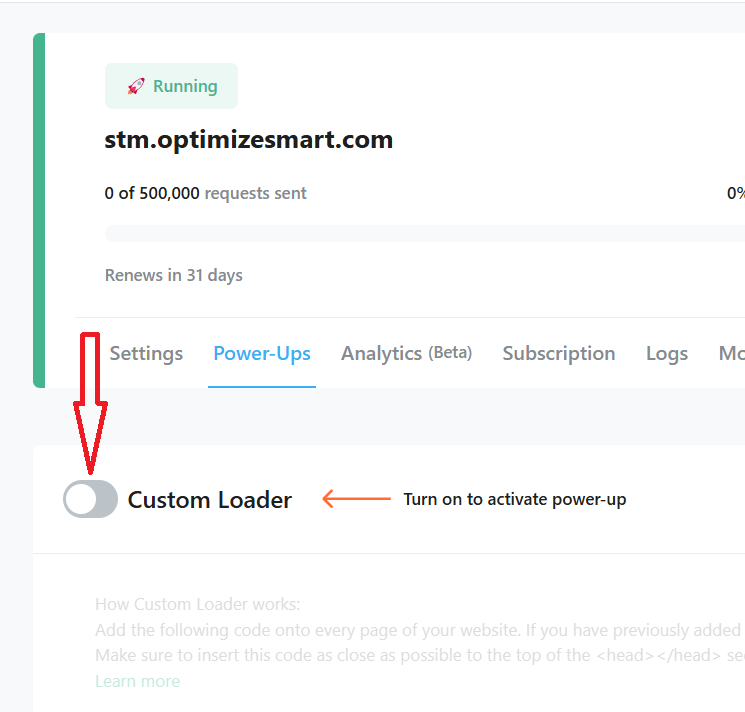Click the rocket icon in the status badge
Image resolution: width=745 pixels, height=712 pixels.
pos(136,87)
